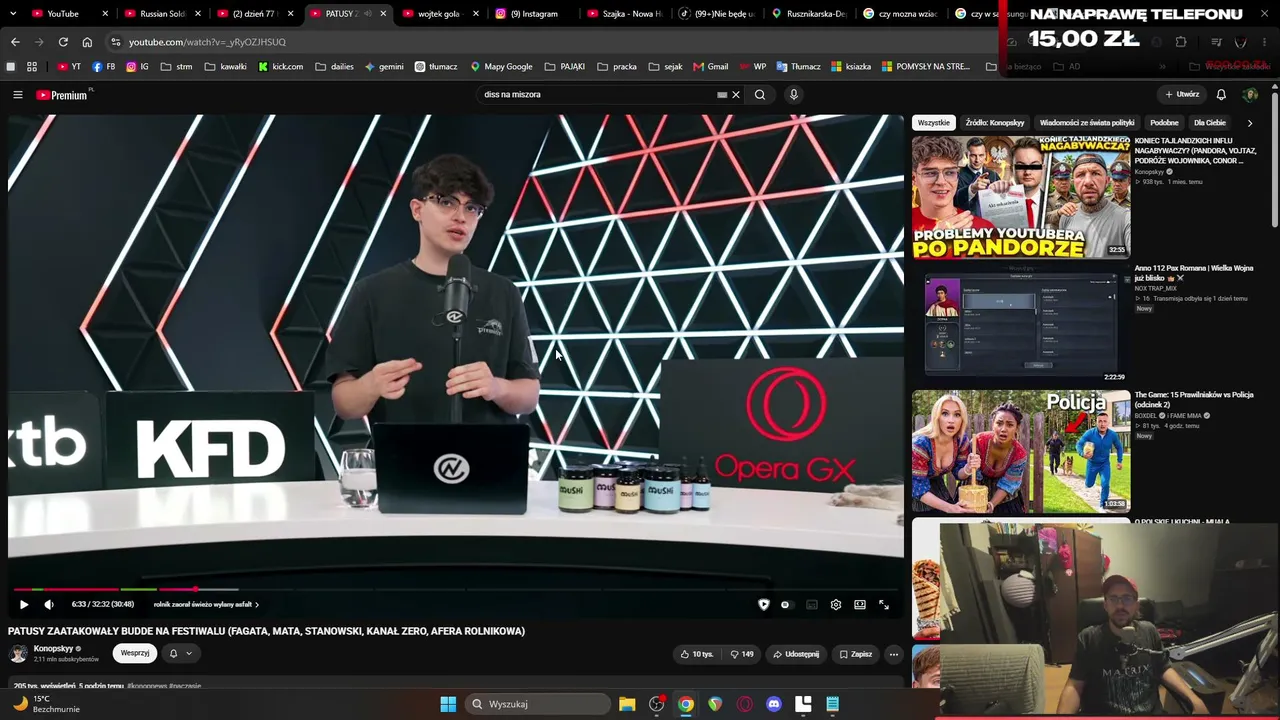Viewport: 1280px width, 720px height.
Task: Select the "Wiadomości ze świata polityki" chip
Action: [1087, 123]
